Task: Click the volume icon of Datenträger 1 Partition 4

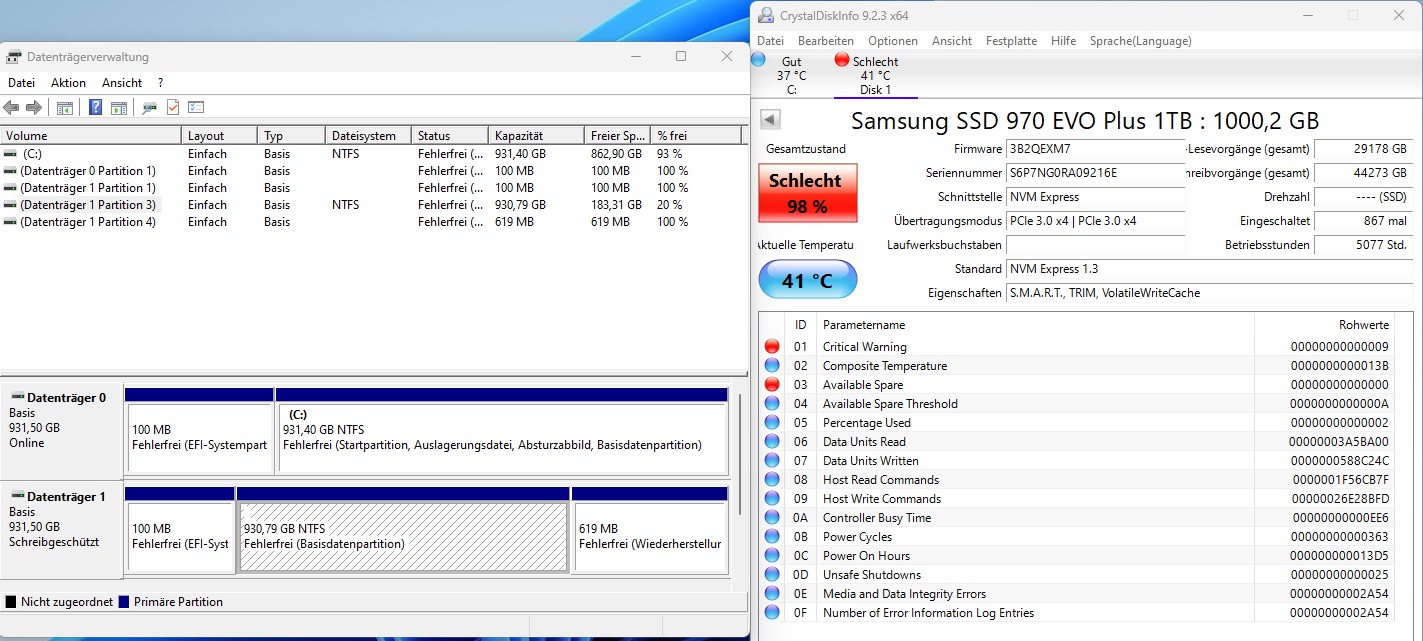Action: click(x=10, y=222)
